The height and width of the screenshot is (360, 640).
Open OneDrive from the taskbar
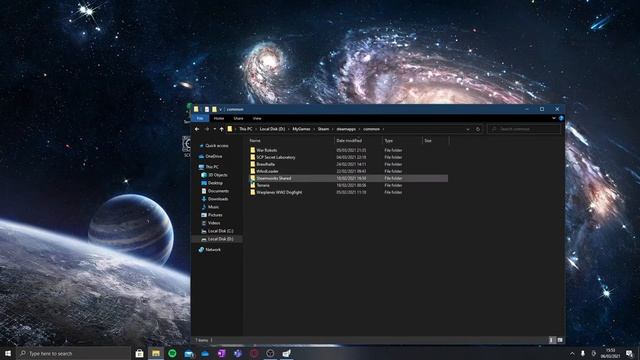click(205, 353)
